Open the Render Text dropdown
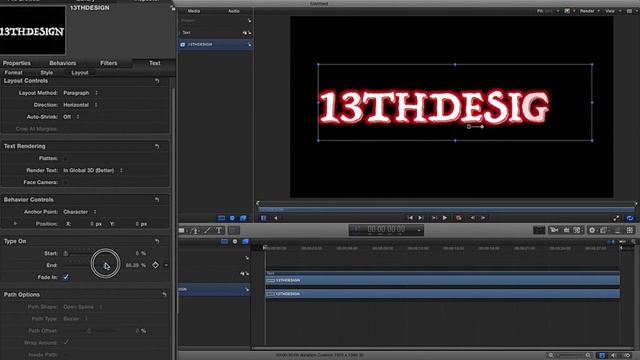 pyautogui.click(x=93, y=170)
